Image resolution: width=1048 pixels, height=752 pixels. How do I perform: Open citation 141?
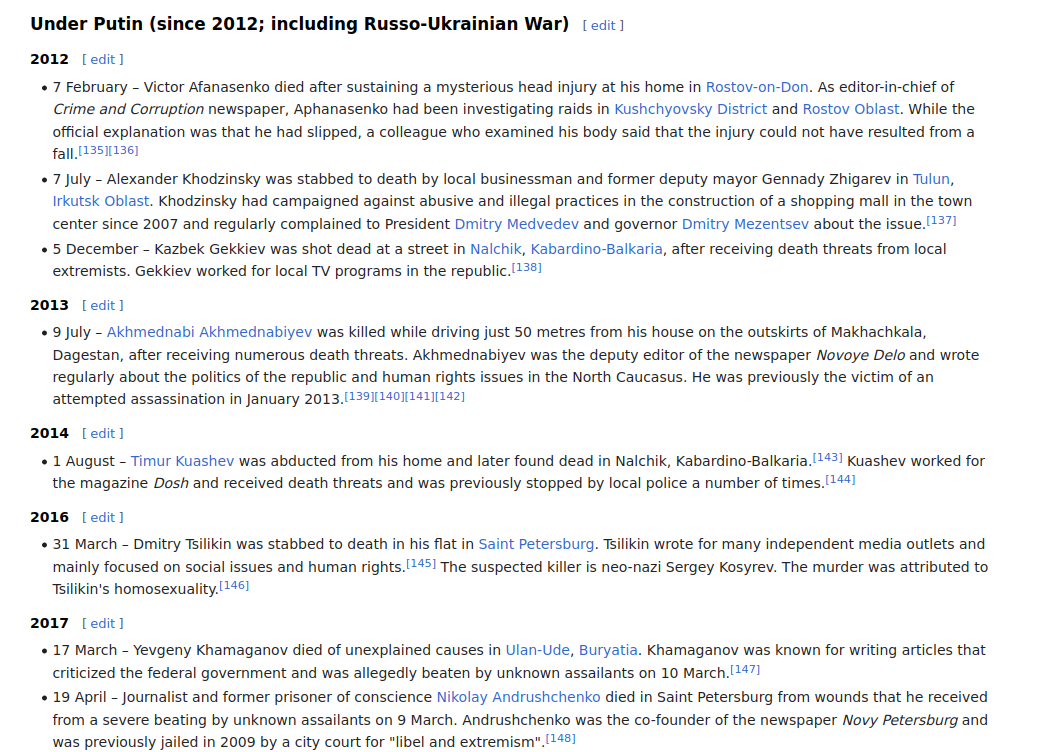click(419, 396)
